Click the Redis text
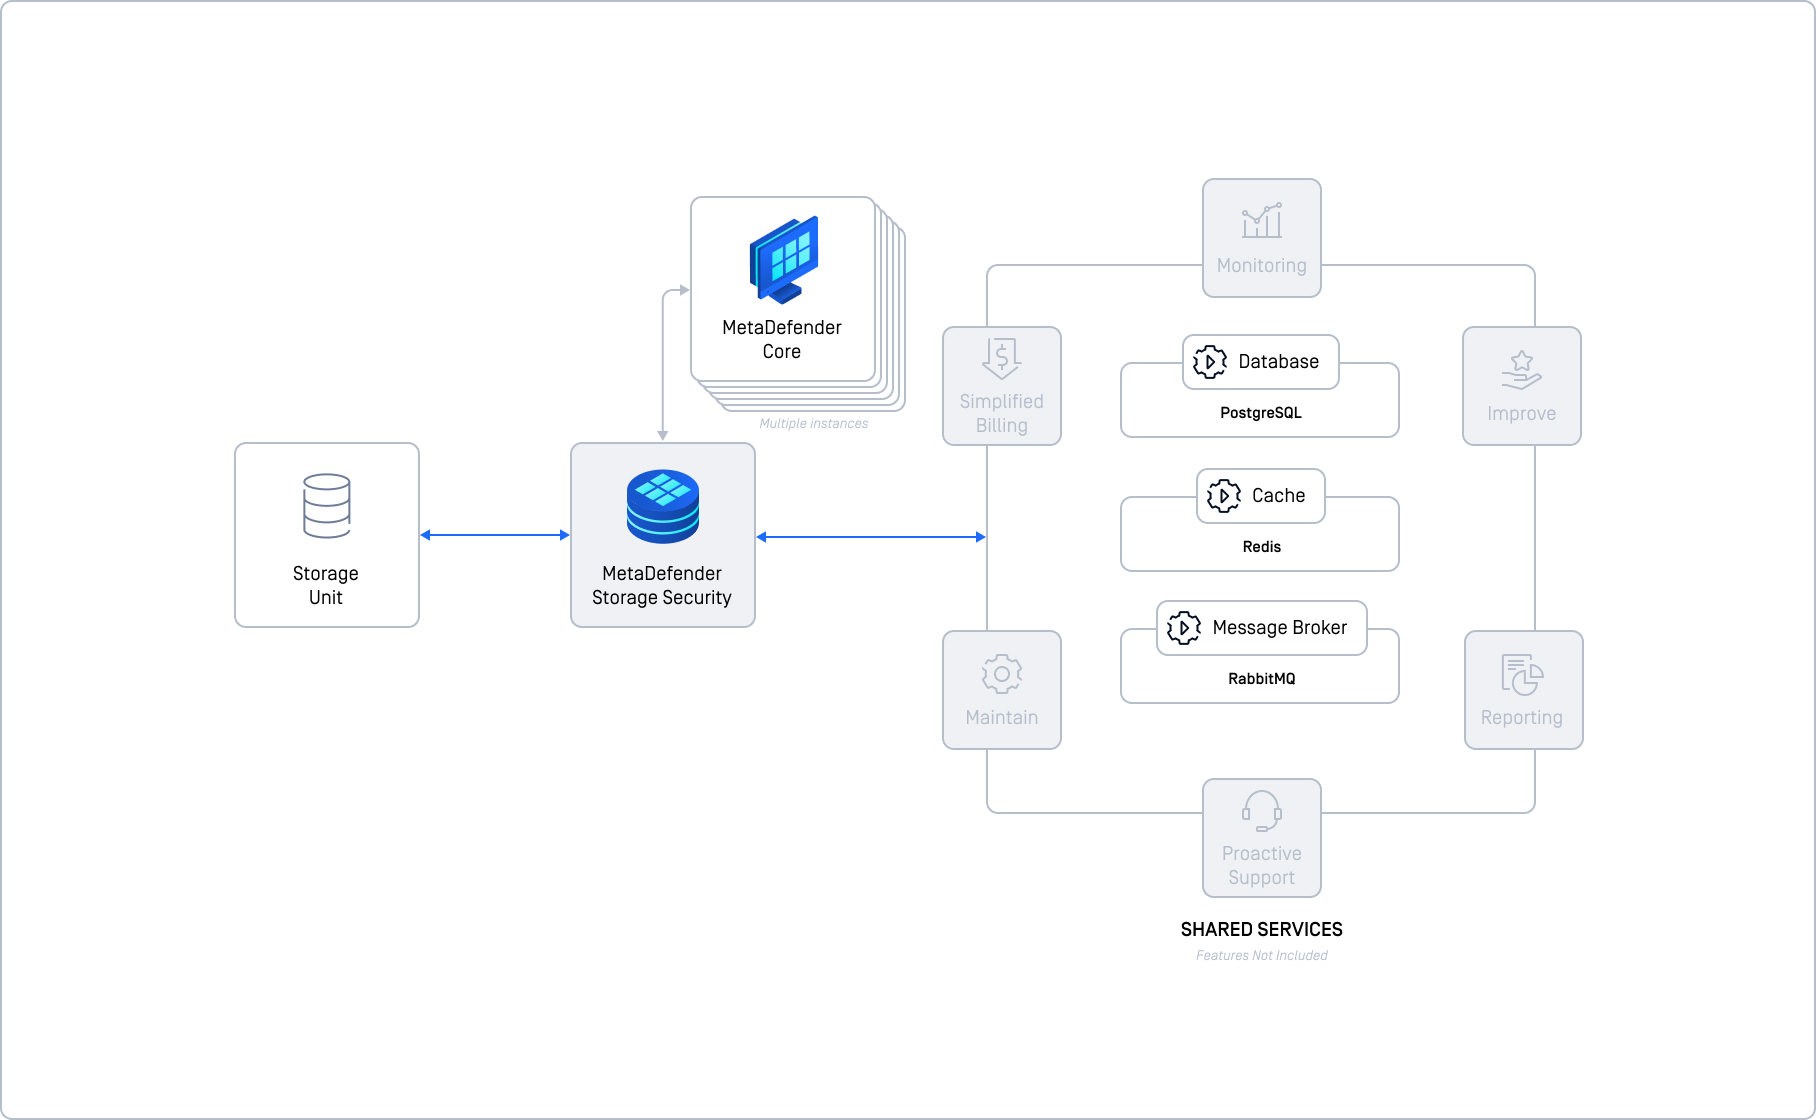Viewport: 1816px width, 1120px height. 1262,547
